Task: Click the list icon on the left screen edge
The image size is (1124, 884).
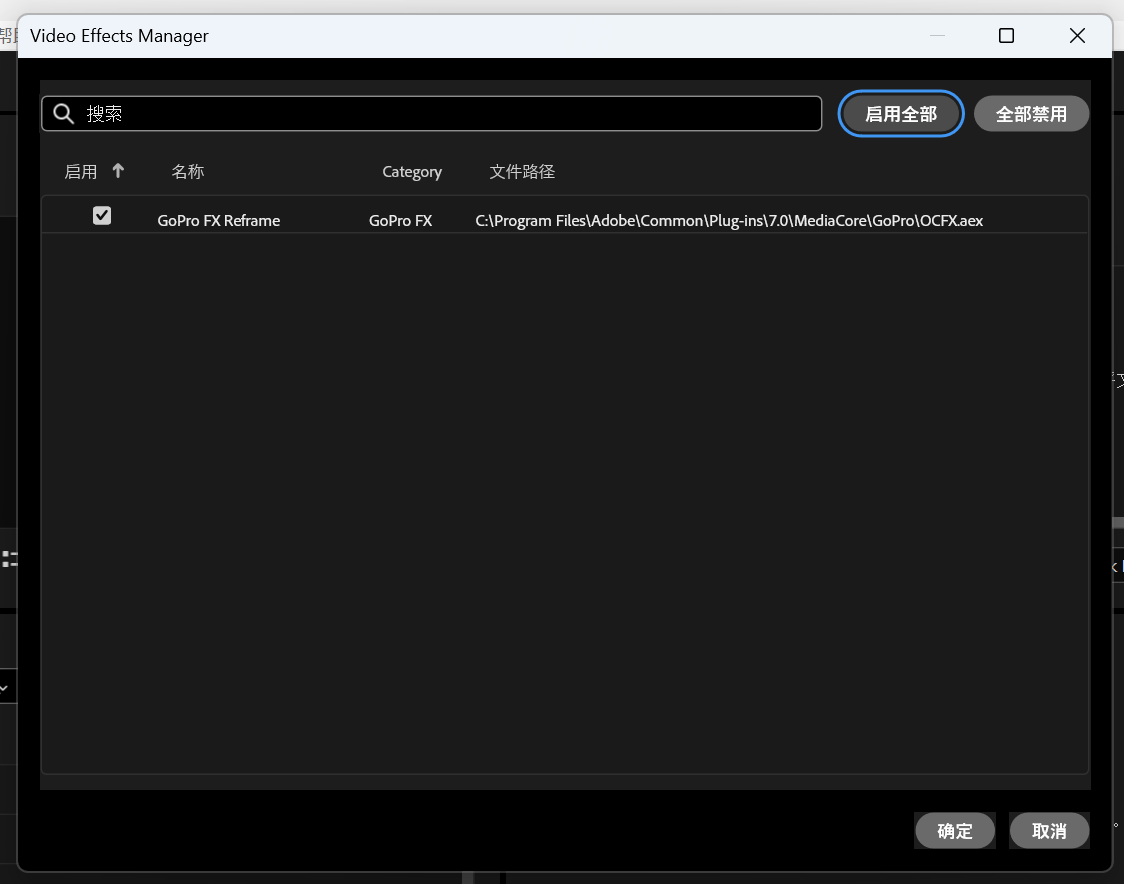Action: (x=8, y=559)
